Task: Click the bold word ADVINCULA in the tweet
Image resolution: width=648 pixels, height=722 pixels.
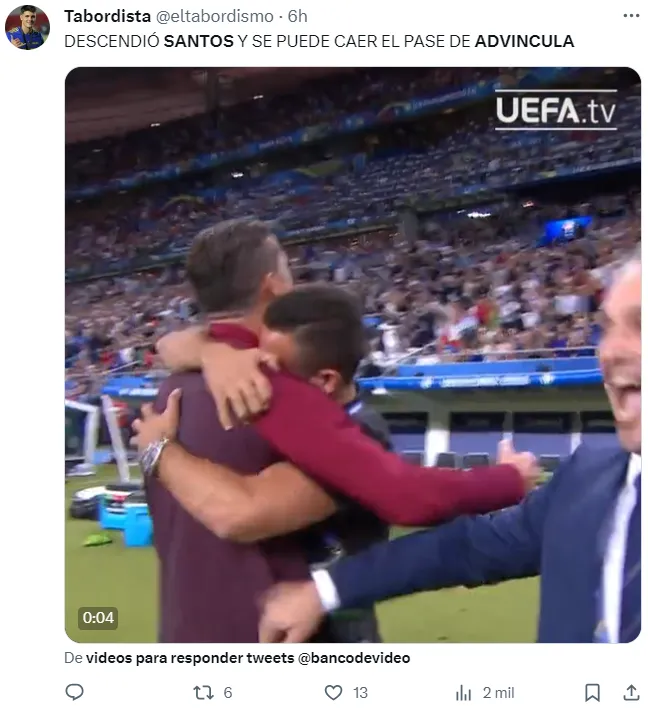Action: click(x=525, y=41)
